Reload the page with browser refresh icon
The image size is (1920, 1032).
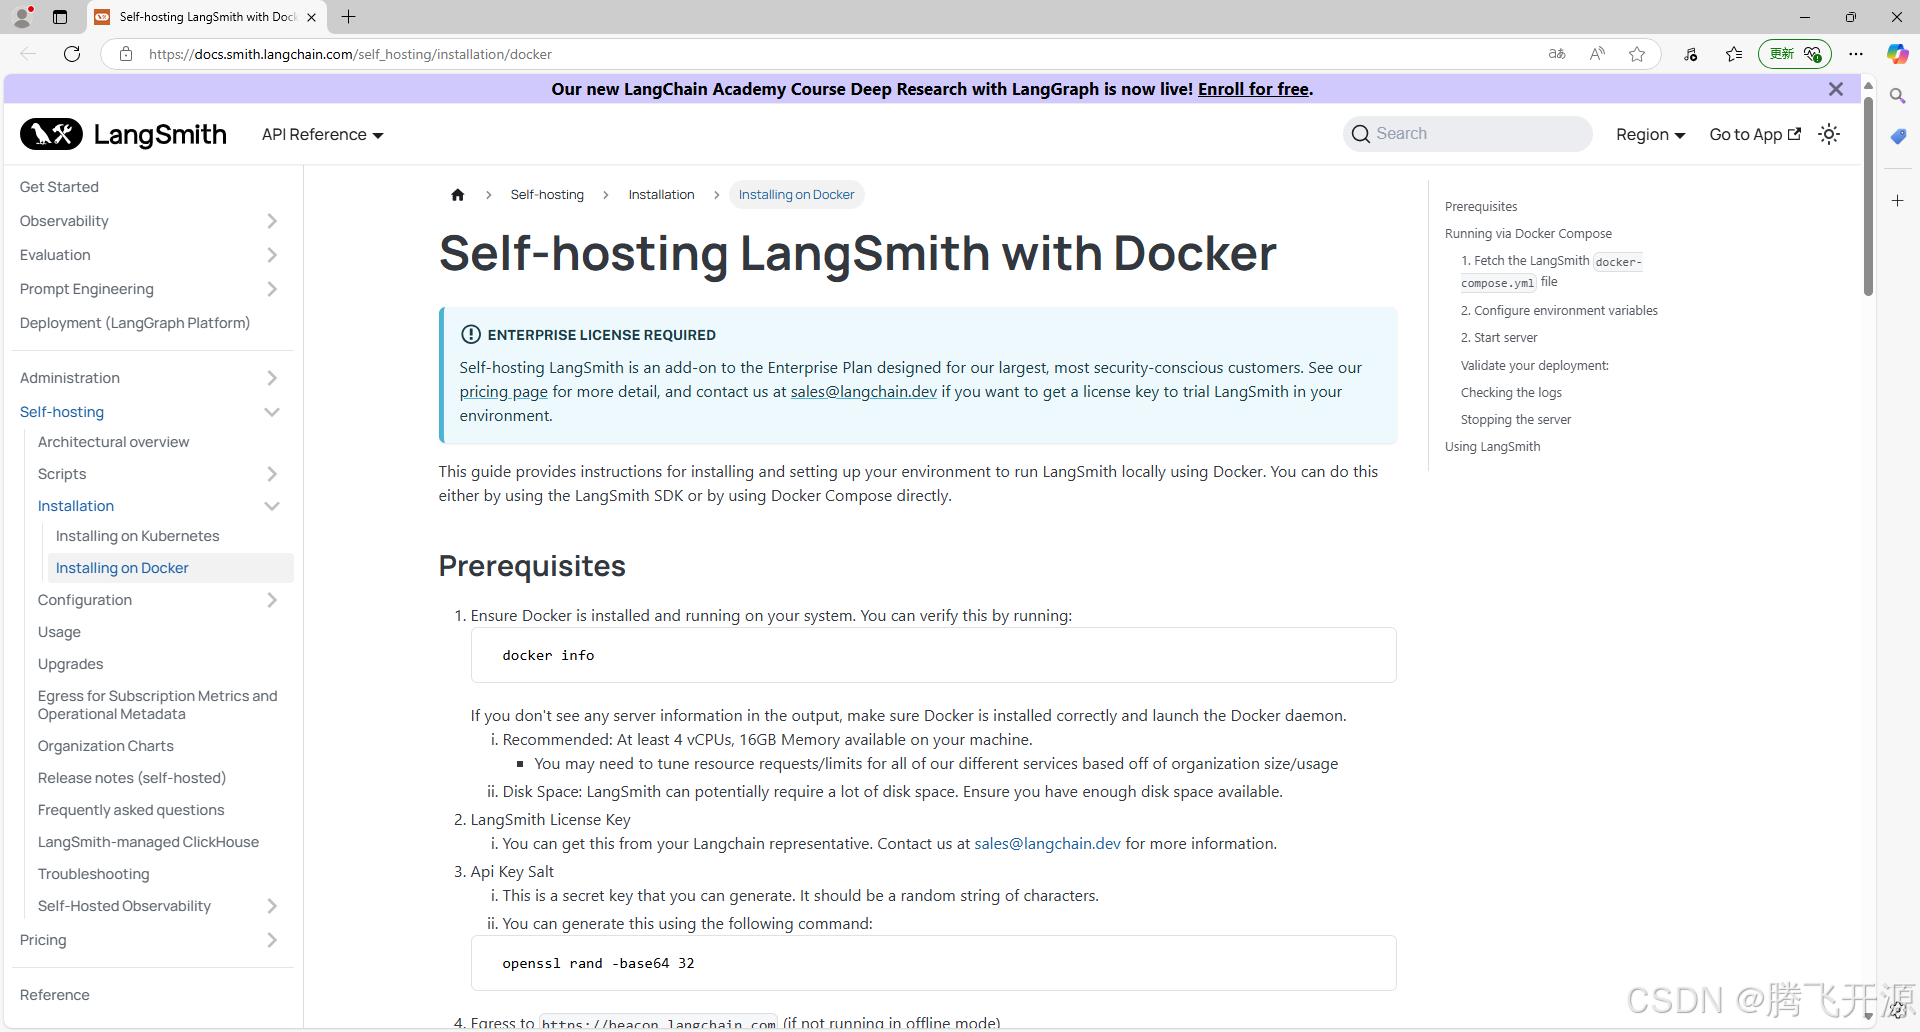pos(72,54)
